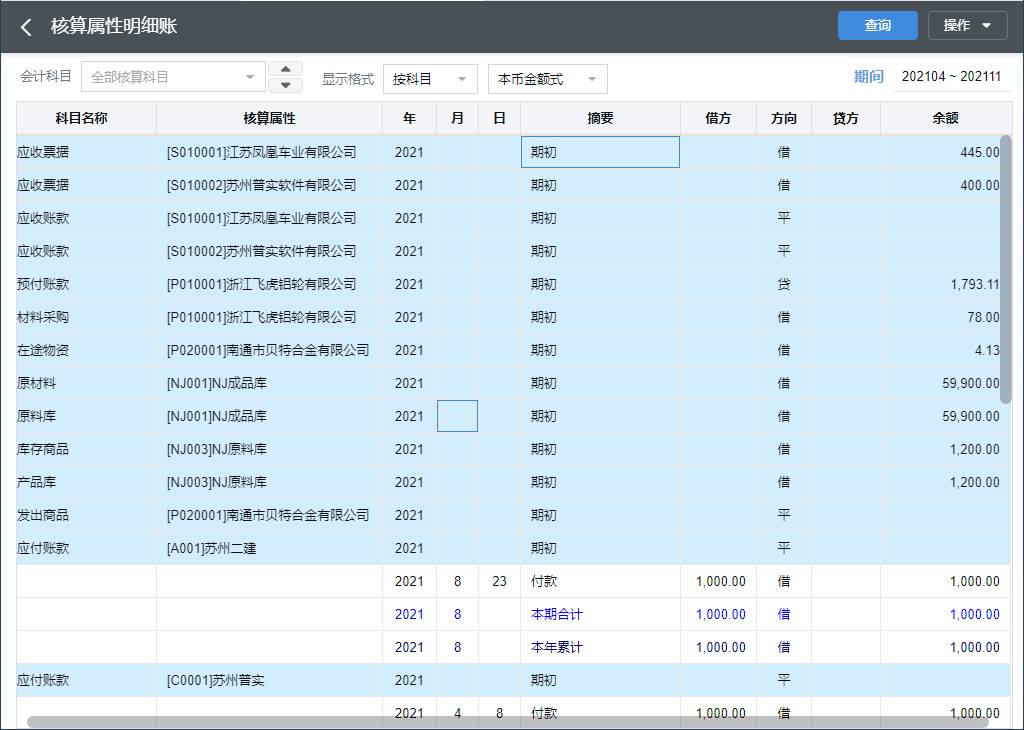Image resolution: width=1024 pixels, height=730 pixels.
Task: Select the 原材料 row name cell
Action: tap(86, 383)
